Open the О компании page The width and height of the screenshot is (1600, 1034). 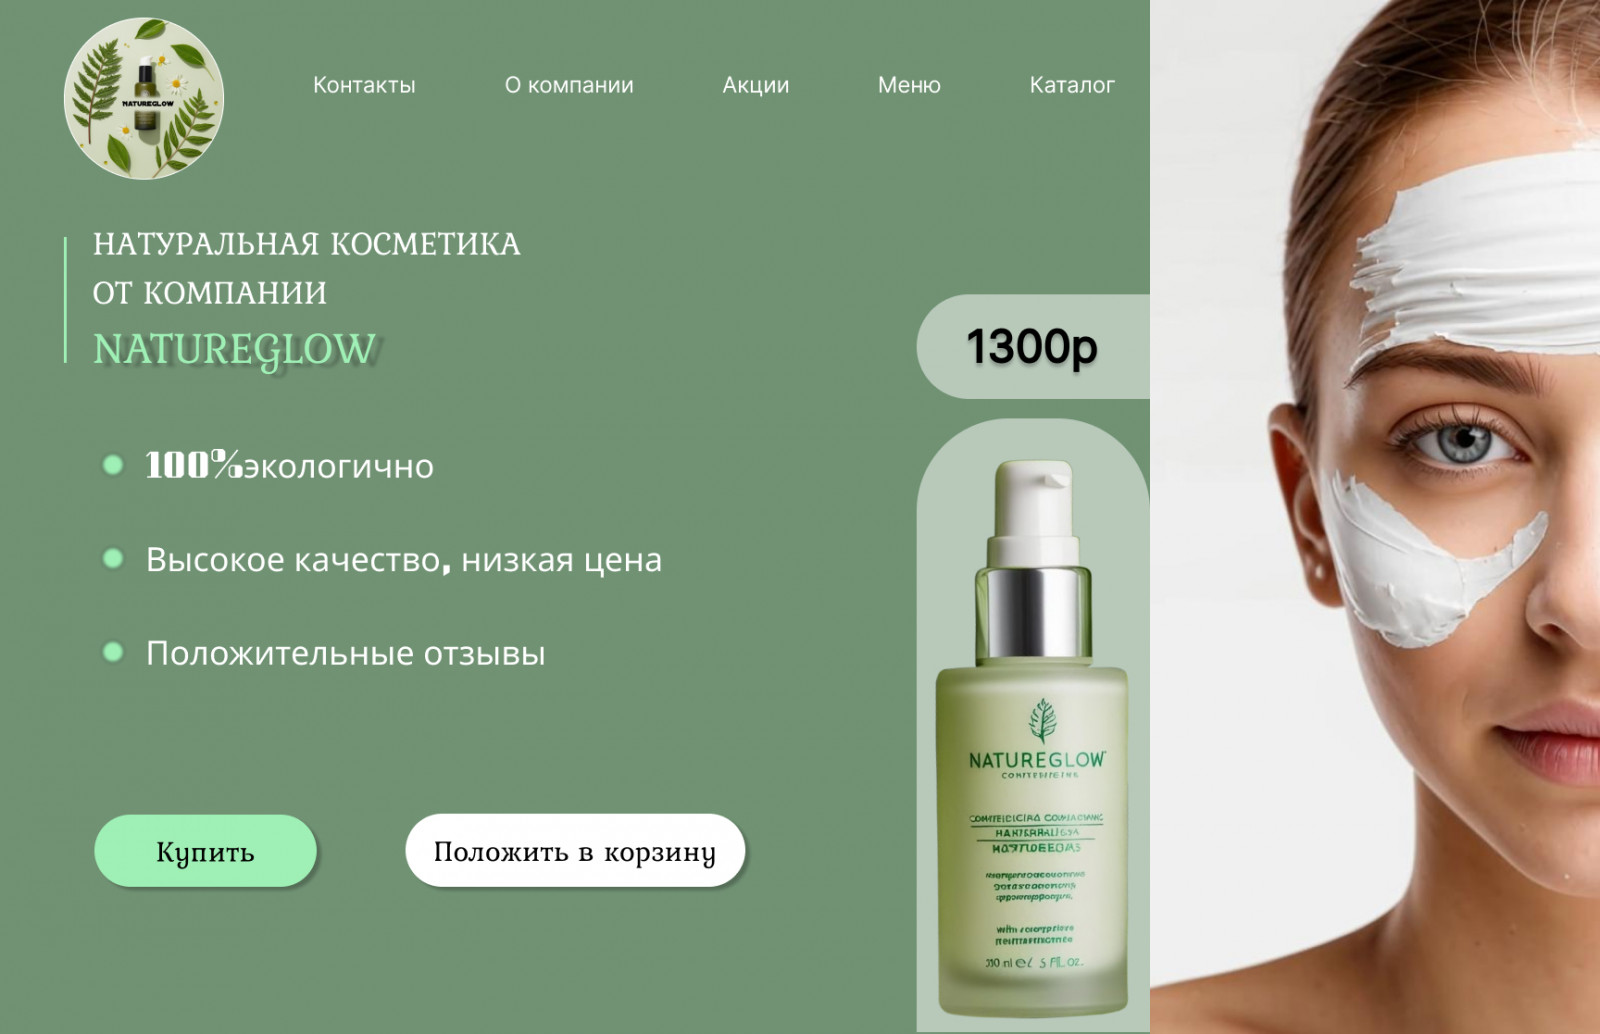[569, 85]
